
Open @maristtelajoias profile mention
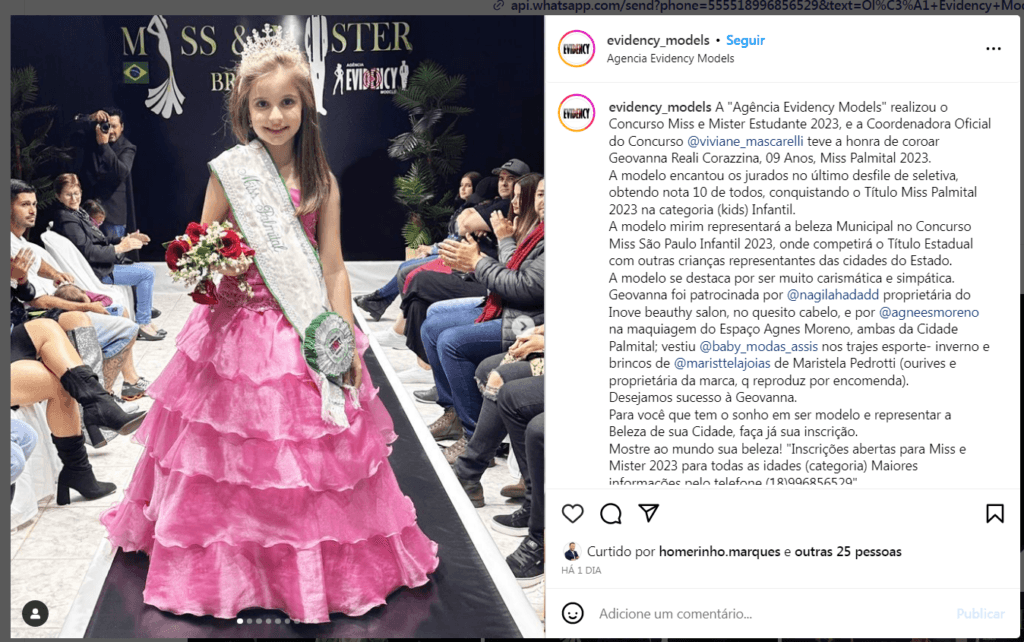click(722, 363)
